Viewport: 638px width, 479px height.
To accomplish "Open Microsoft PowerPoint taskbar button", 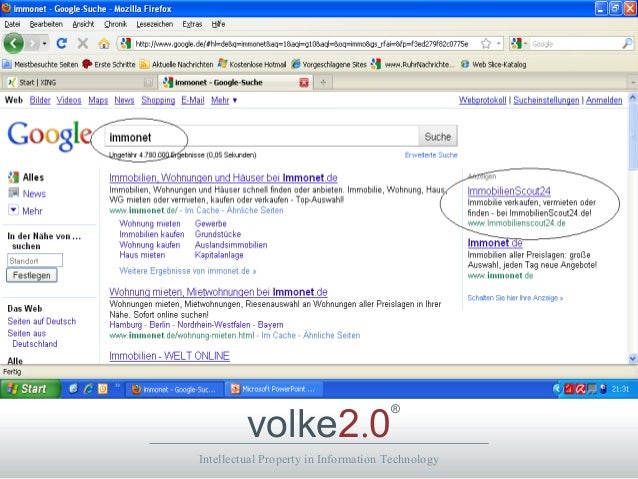I will (274, 389).
